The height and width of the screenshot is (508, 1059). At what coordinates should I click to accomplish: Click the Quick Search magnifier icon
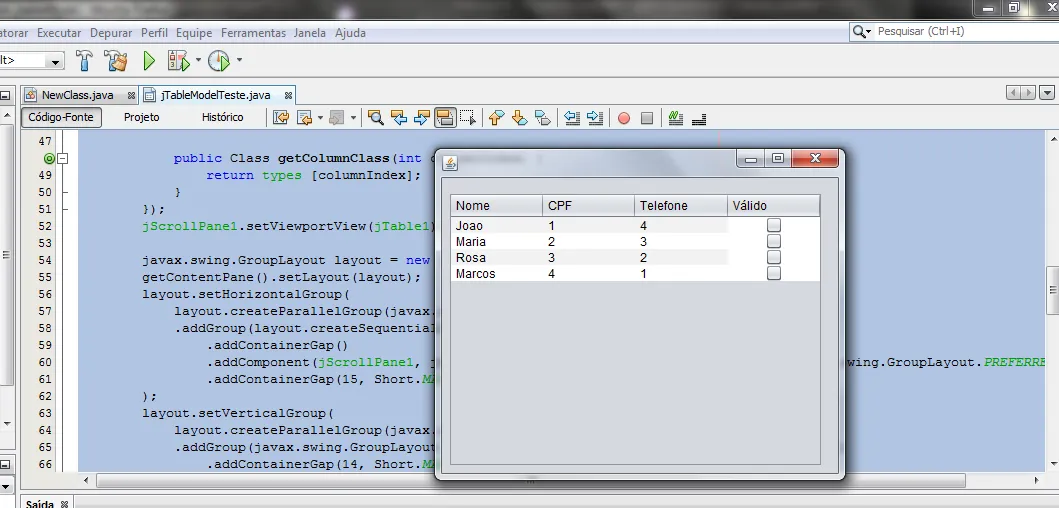[x=859, y=32]
